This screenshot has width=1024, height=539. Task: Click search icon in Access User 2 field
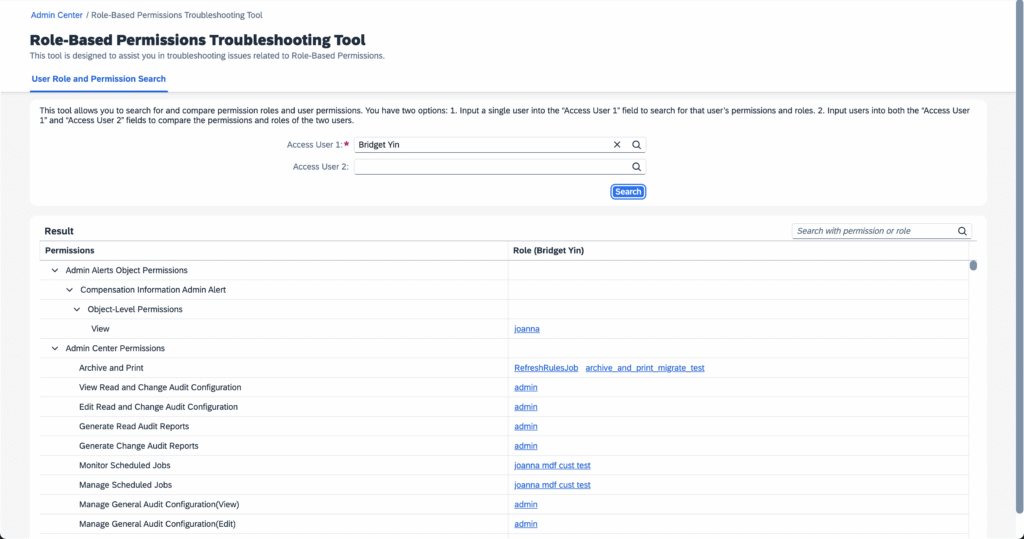636,167
